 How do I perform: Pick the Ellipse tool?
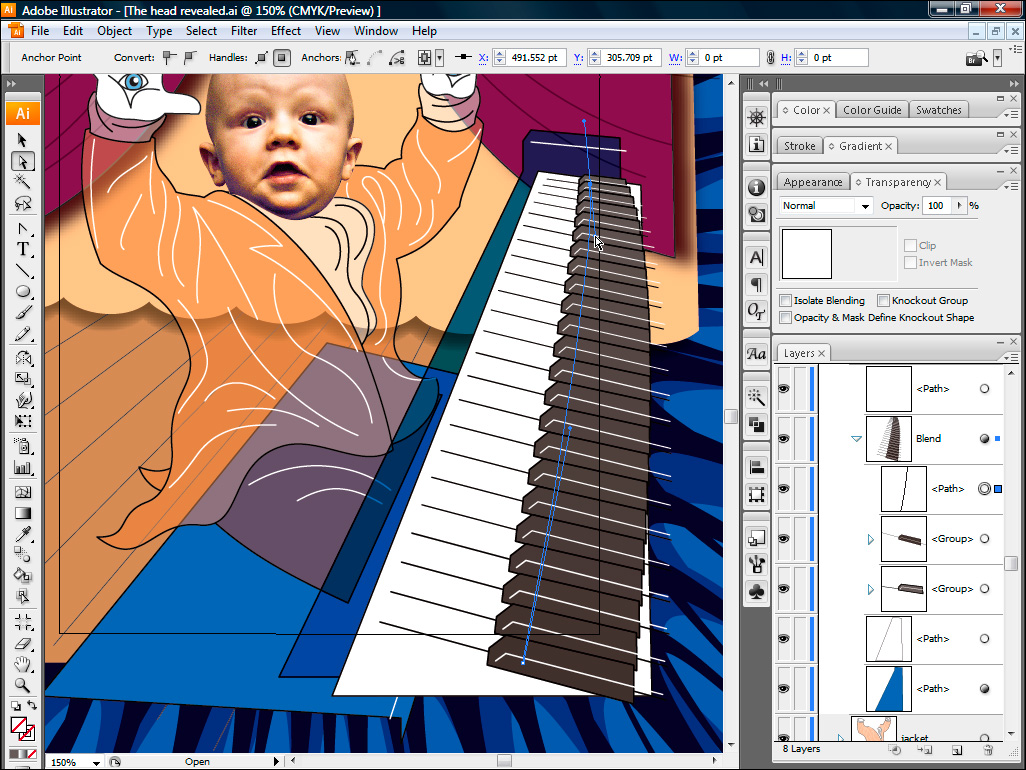(x=23, y=292)
